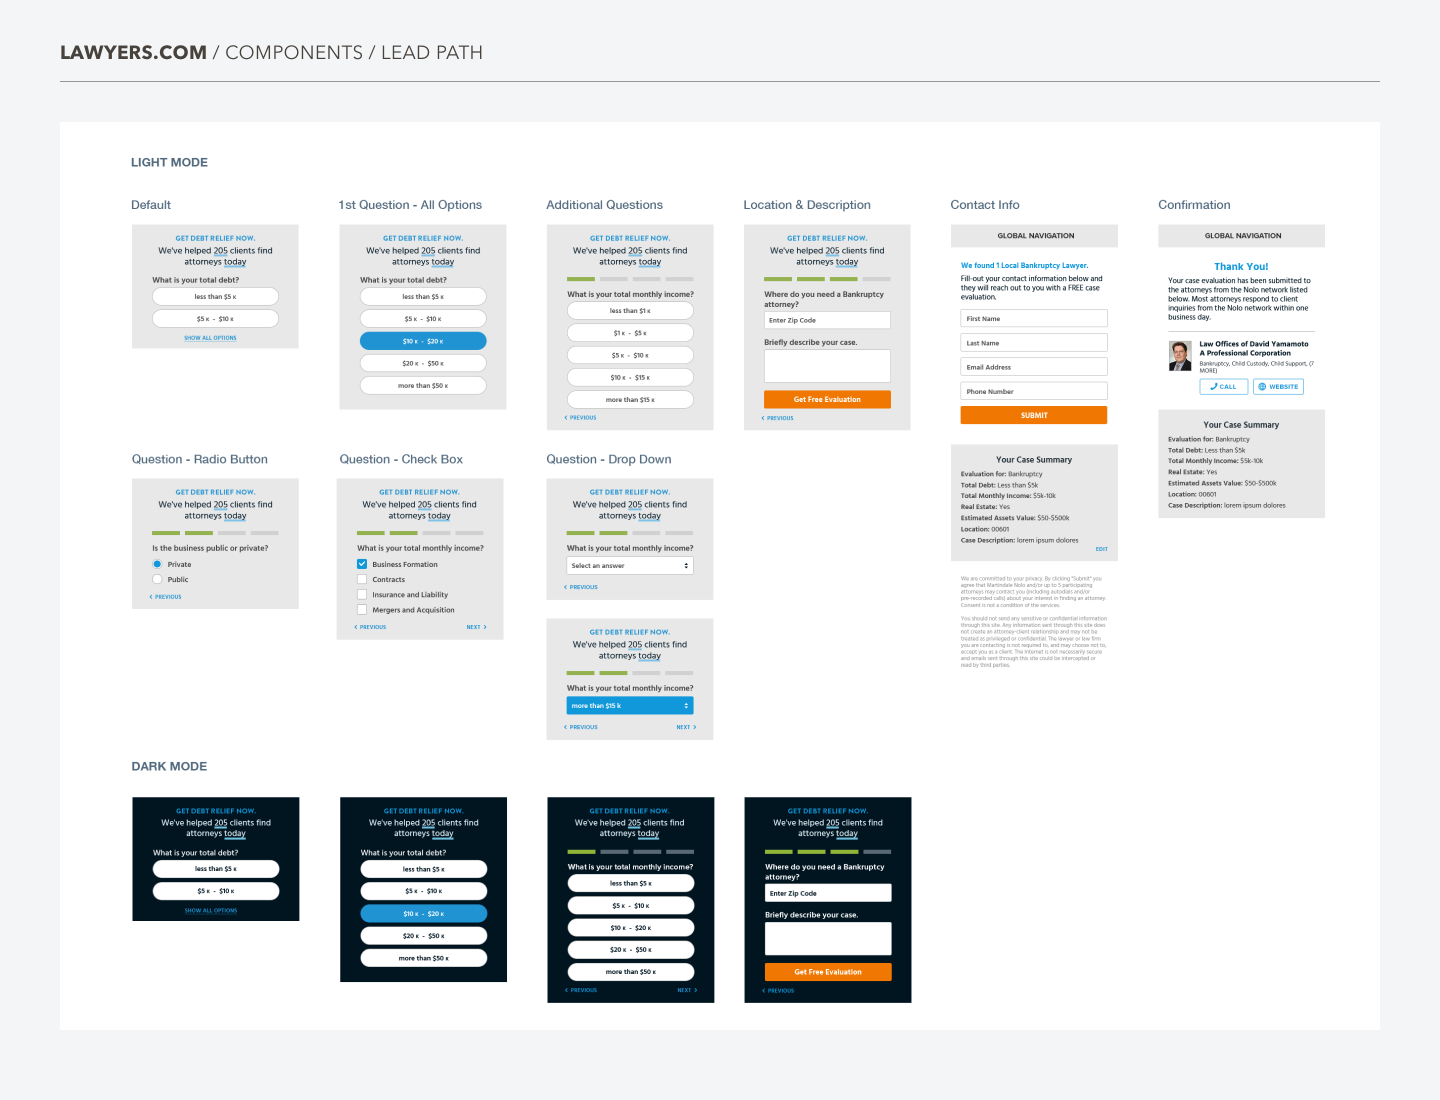This screenshot has width=1440, height=1100.
Task: Choose 'less than $5 k' in light Default card
Action: [215, 297]
